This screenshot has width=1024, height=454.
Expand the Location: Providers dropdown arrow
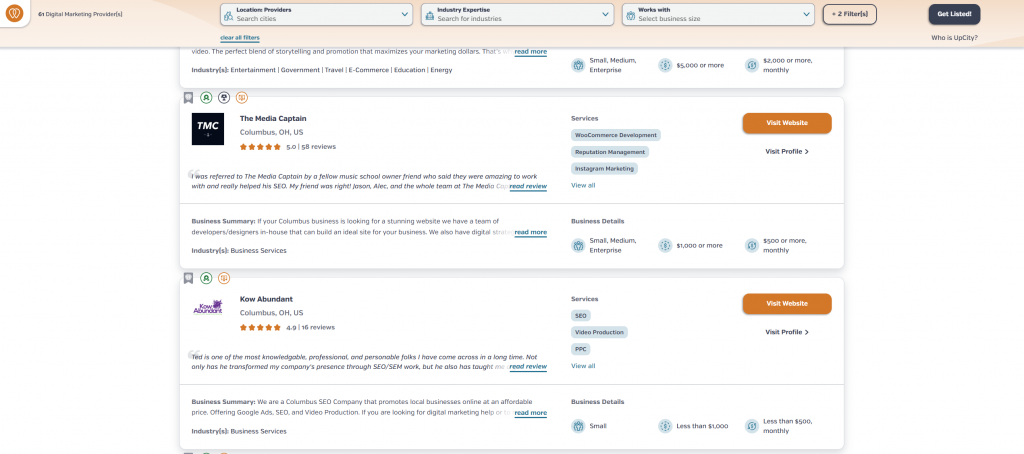[x=405, y=15]
